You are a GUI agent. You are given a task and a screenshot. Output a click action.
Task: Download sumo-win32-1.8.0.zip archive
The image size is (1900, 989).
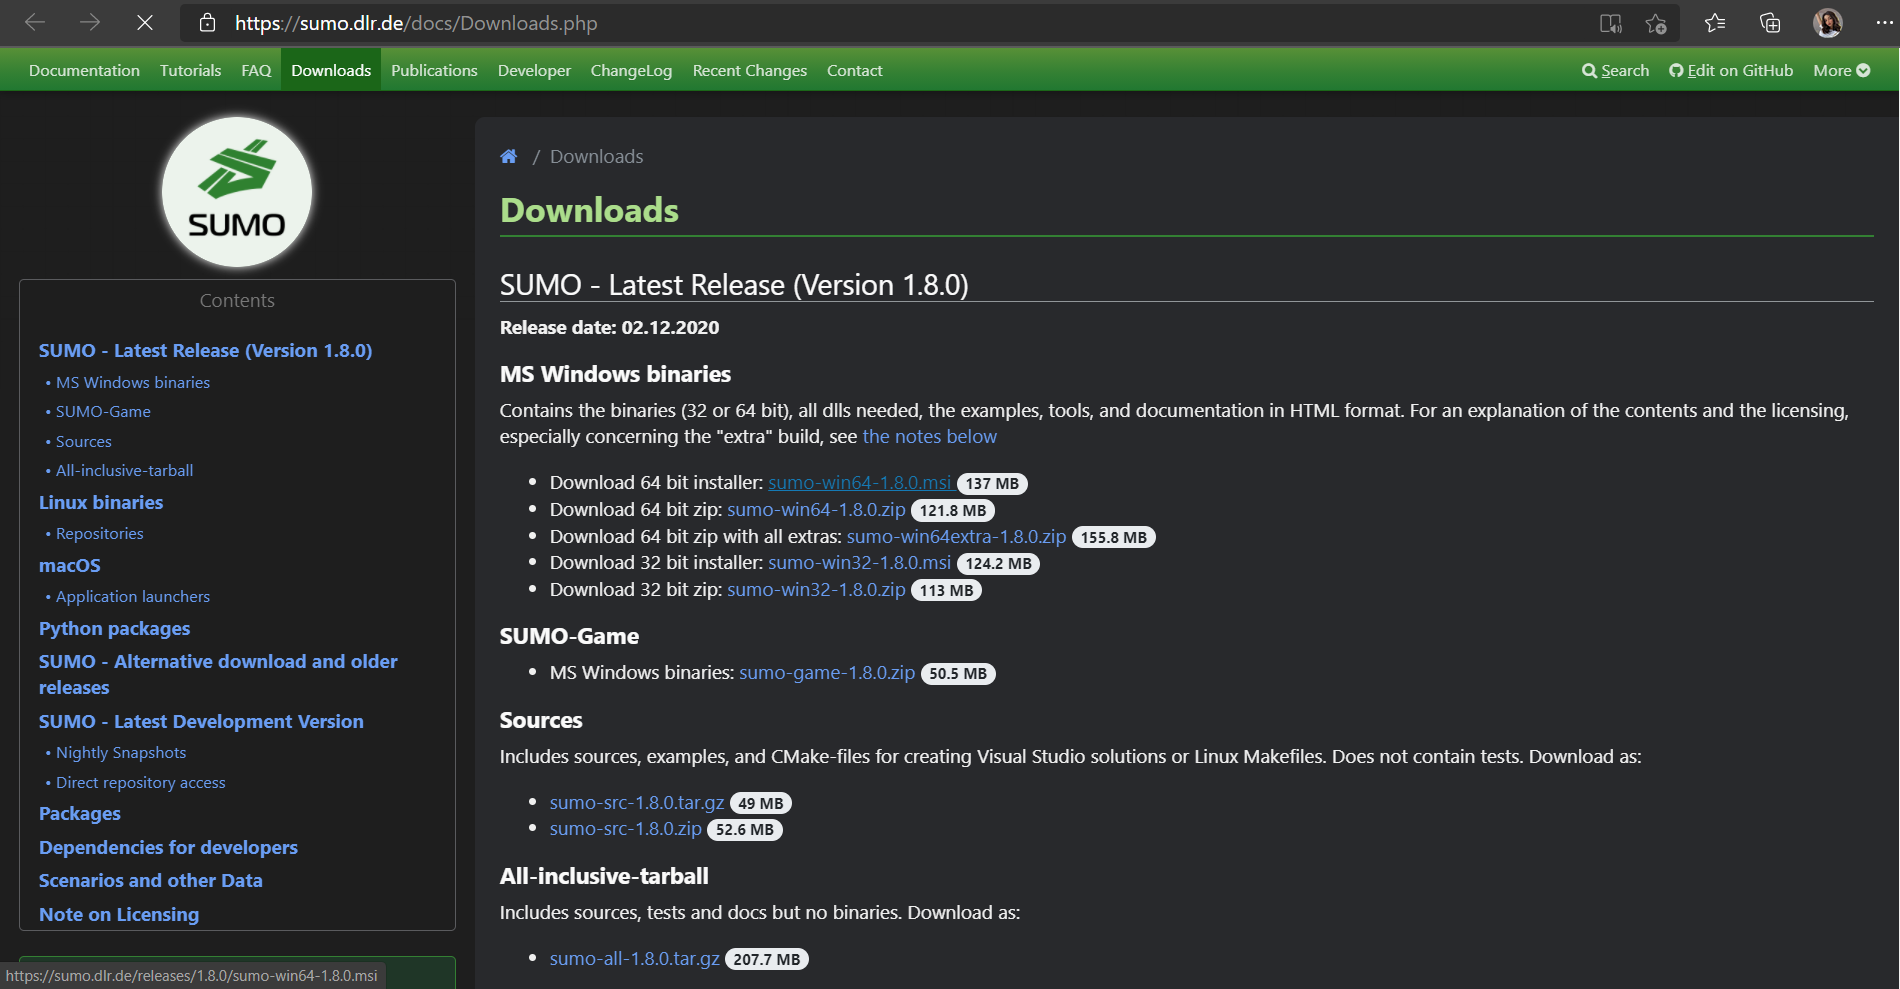point(816,590)
